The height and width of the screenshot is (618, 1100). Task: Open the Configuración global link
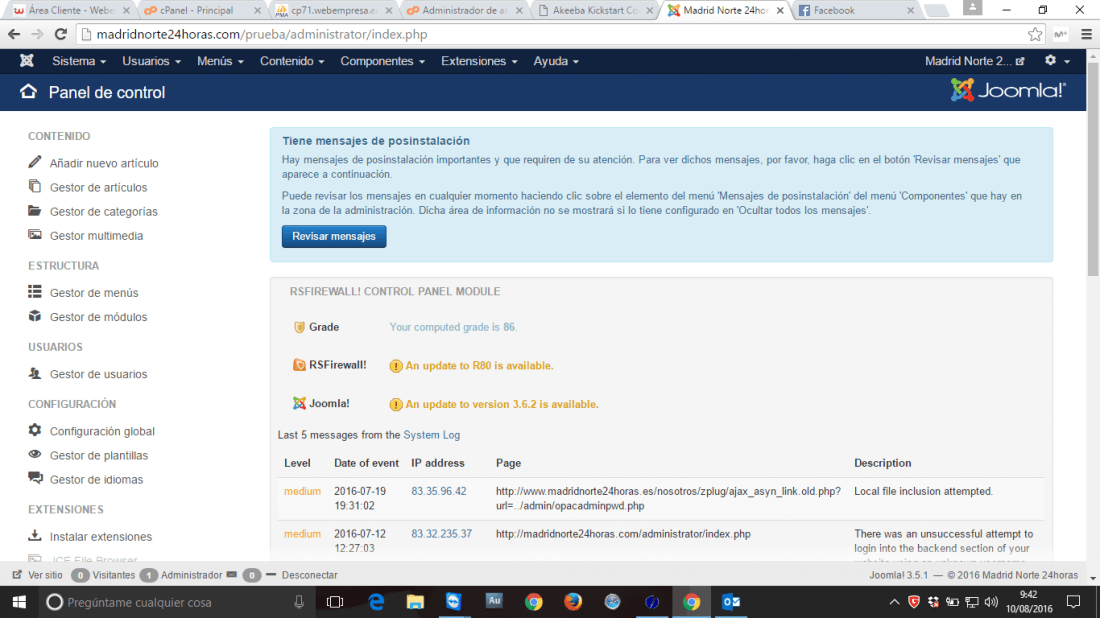coord(102,431)
